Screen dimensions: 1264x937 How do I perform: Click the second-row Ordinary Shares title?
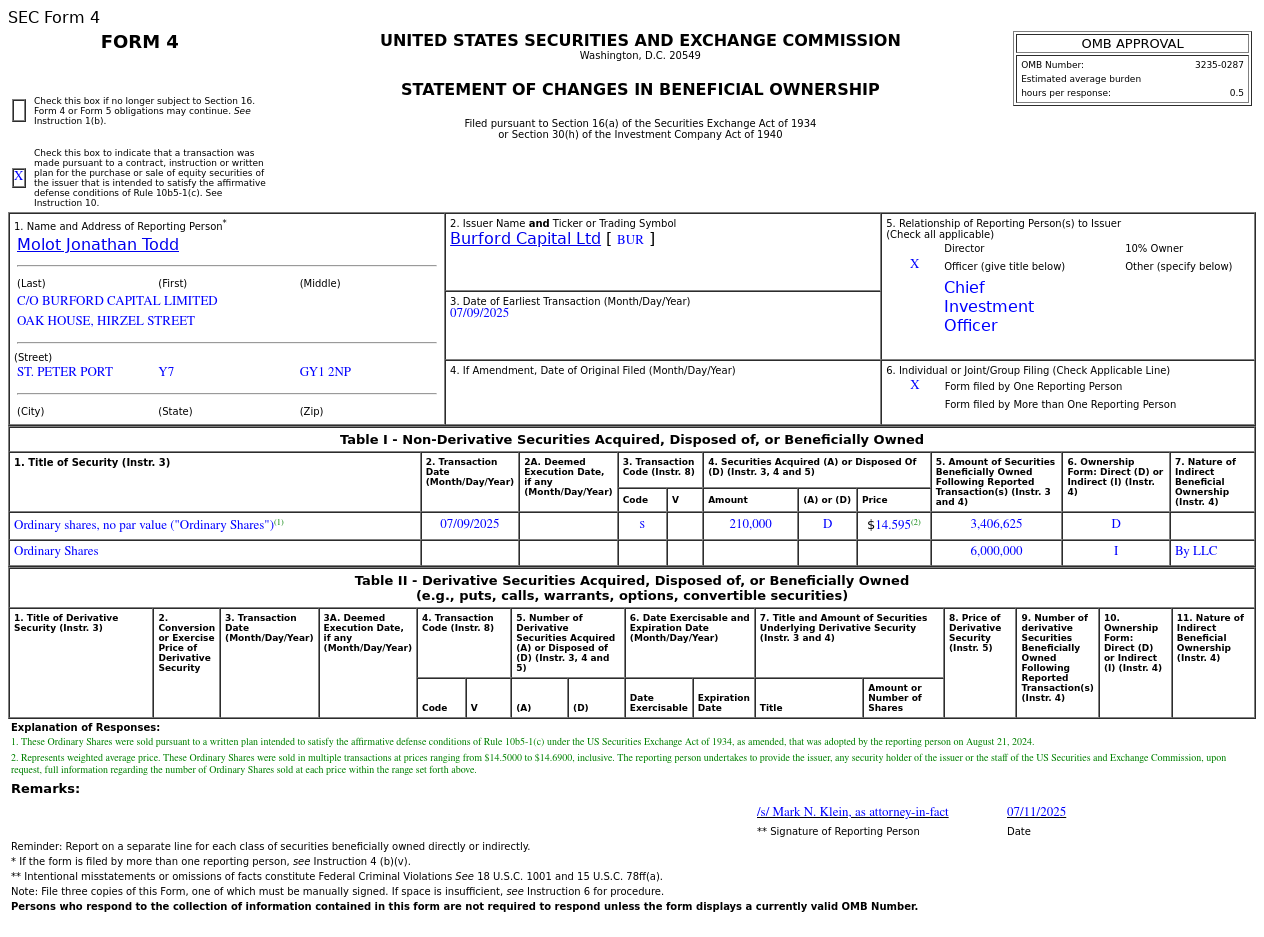pos(56,552)
